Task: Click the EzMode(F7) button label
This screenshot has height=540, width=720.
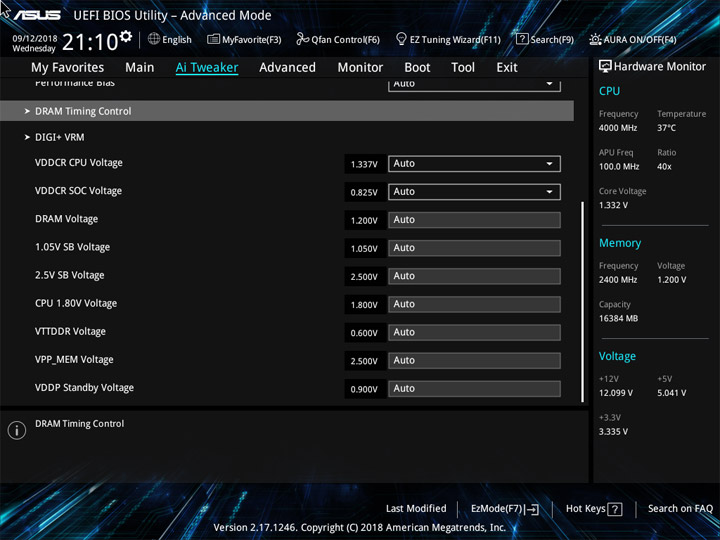Action: click(496, 509)
